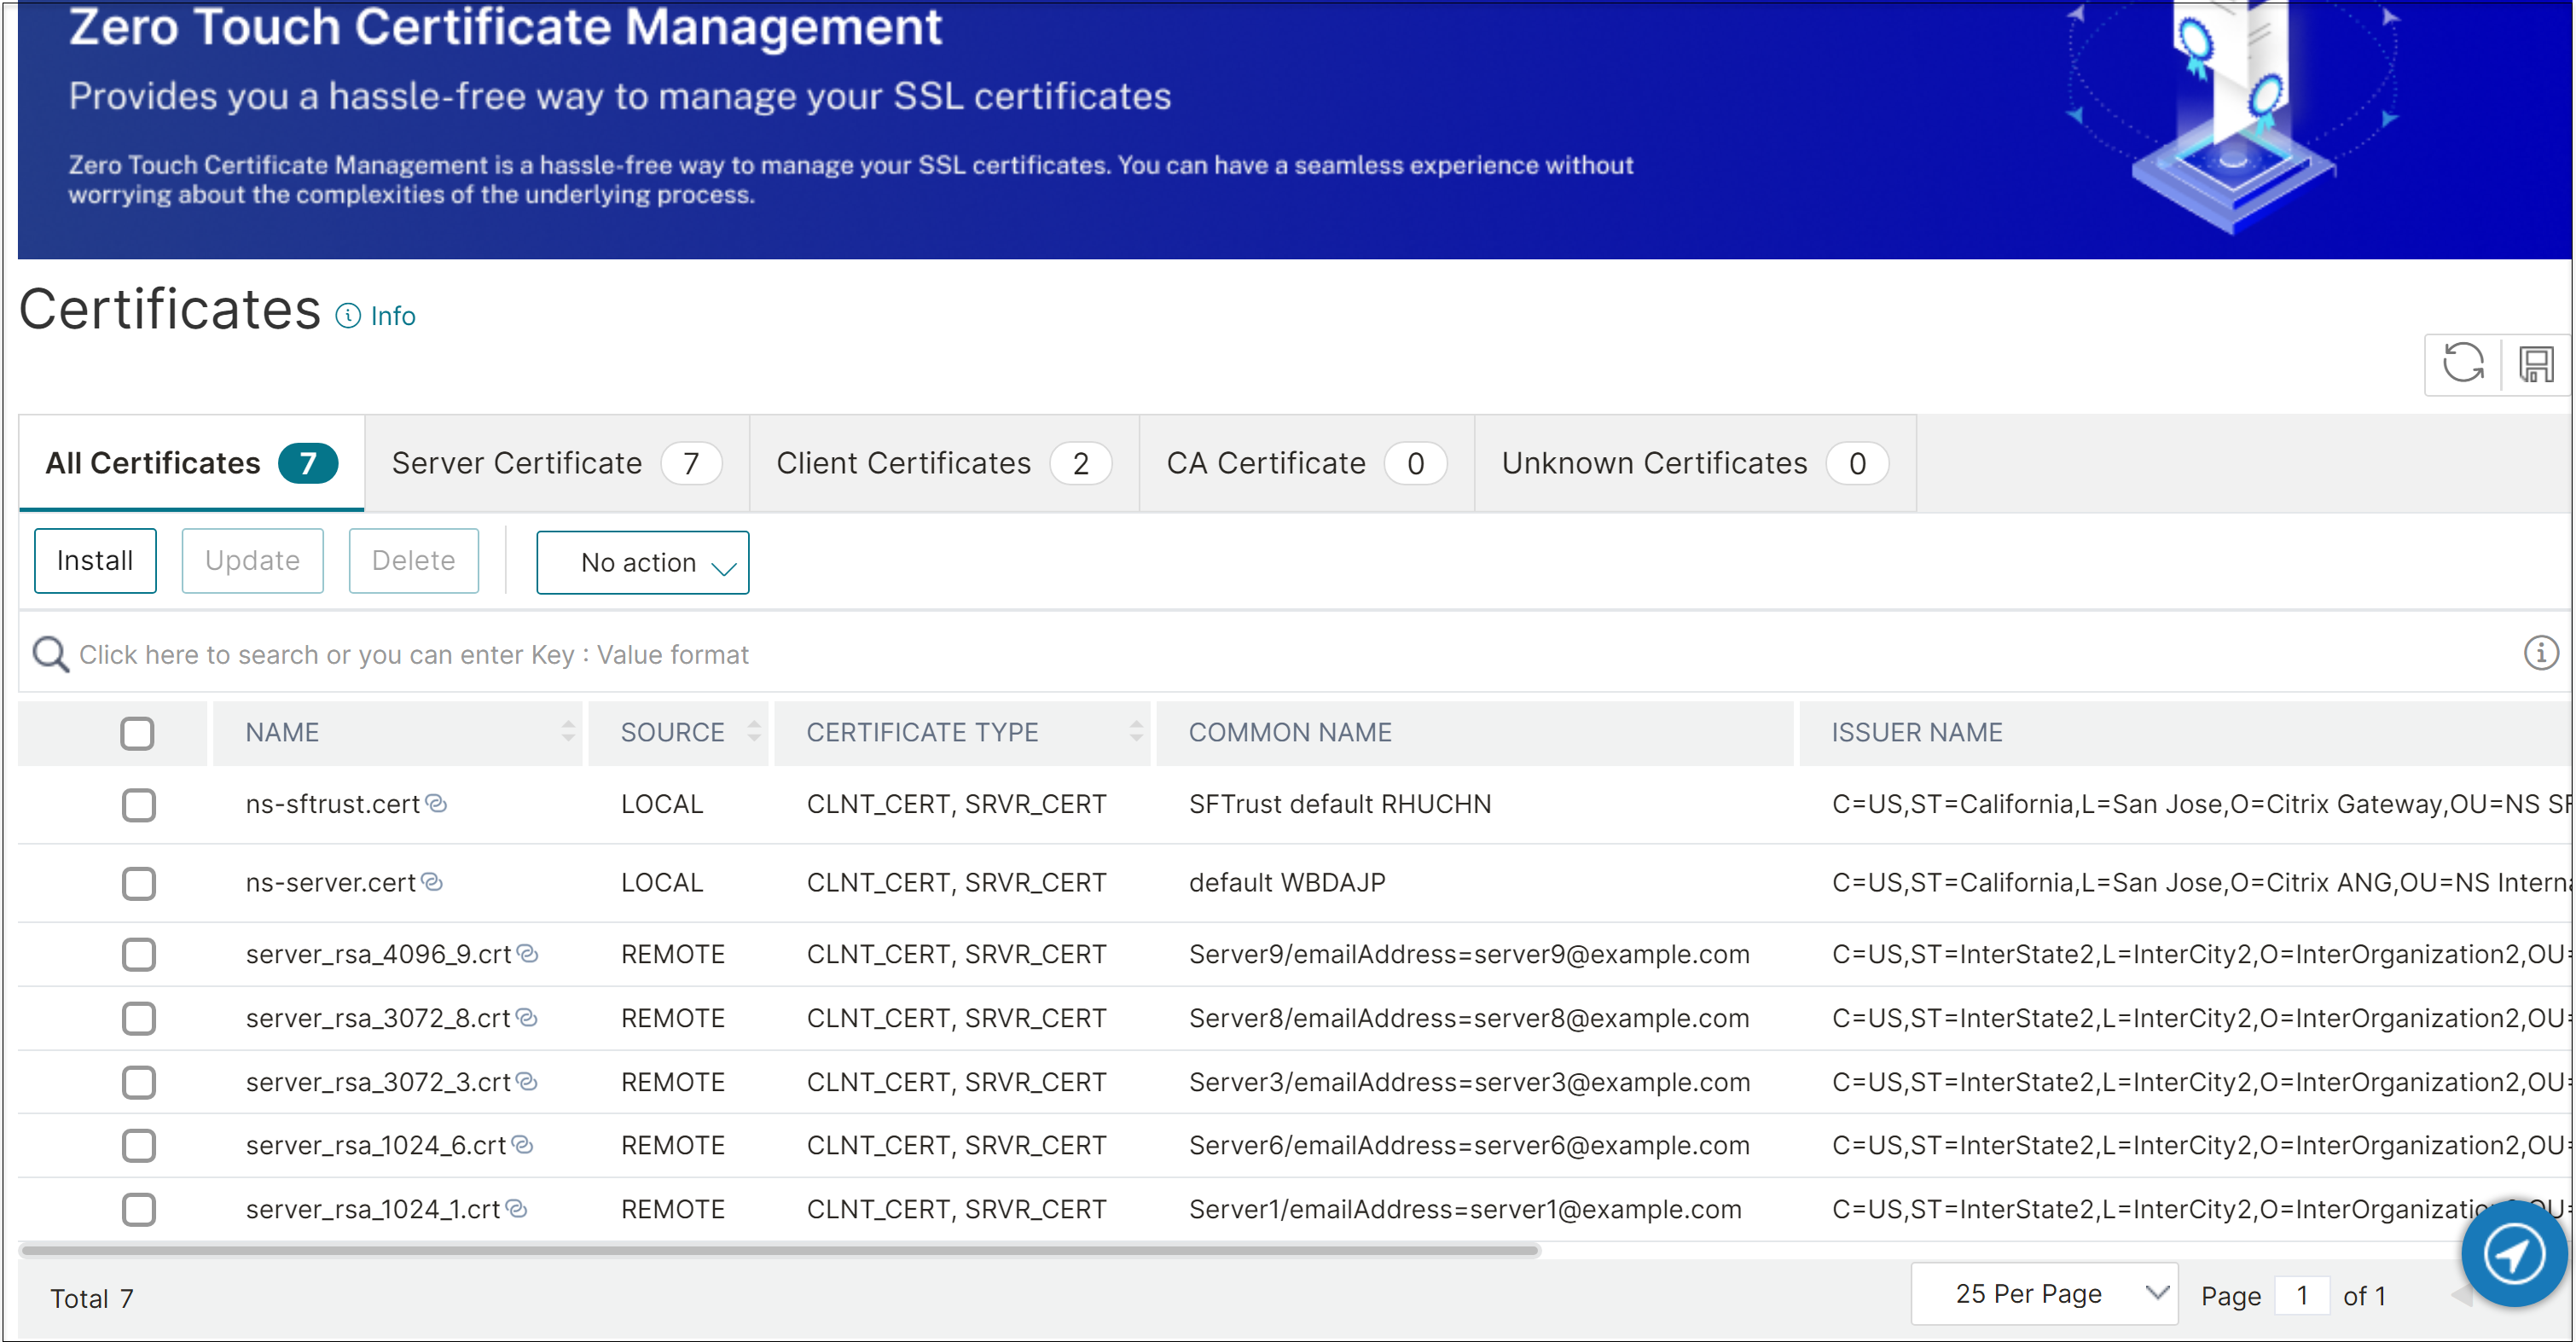Open the No action dropdown
This screenshot has height=1342, width=2576.
(x=642, y=562)
